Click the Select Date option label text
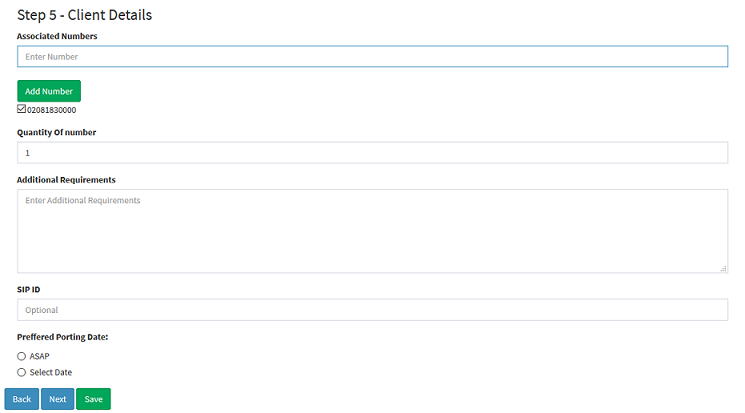 51,372
